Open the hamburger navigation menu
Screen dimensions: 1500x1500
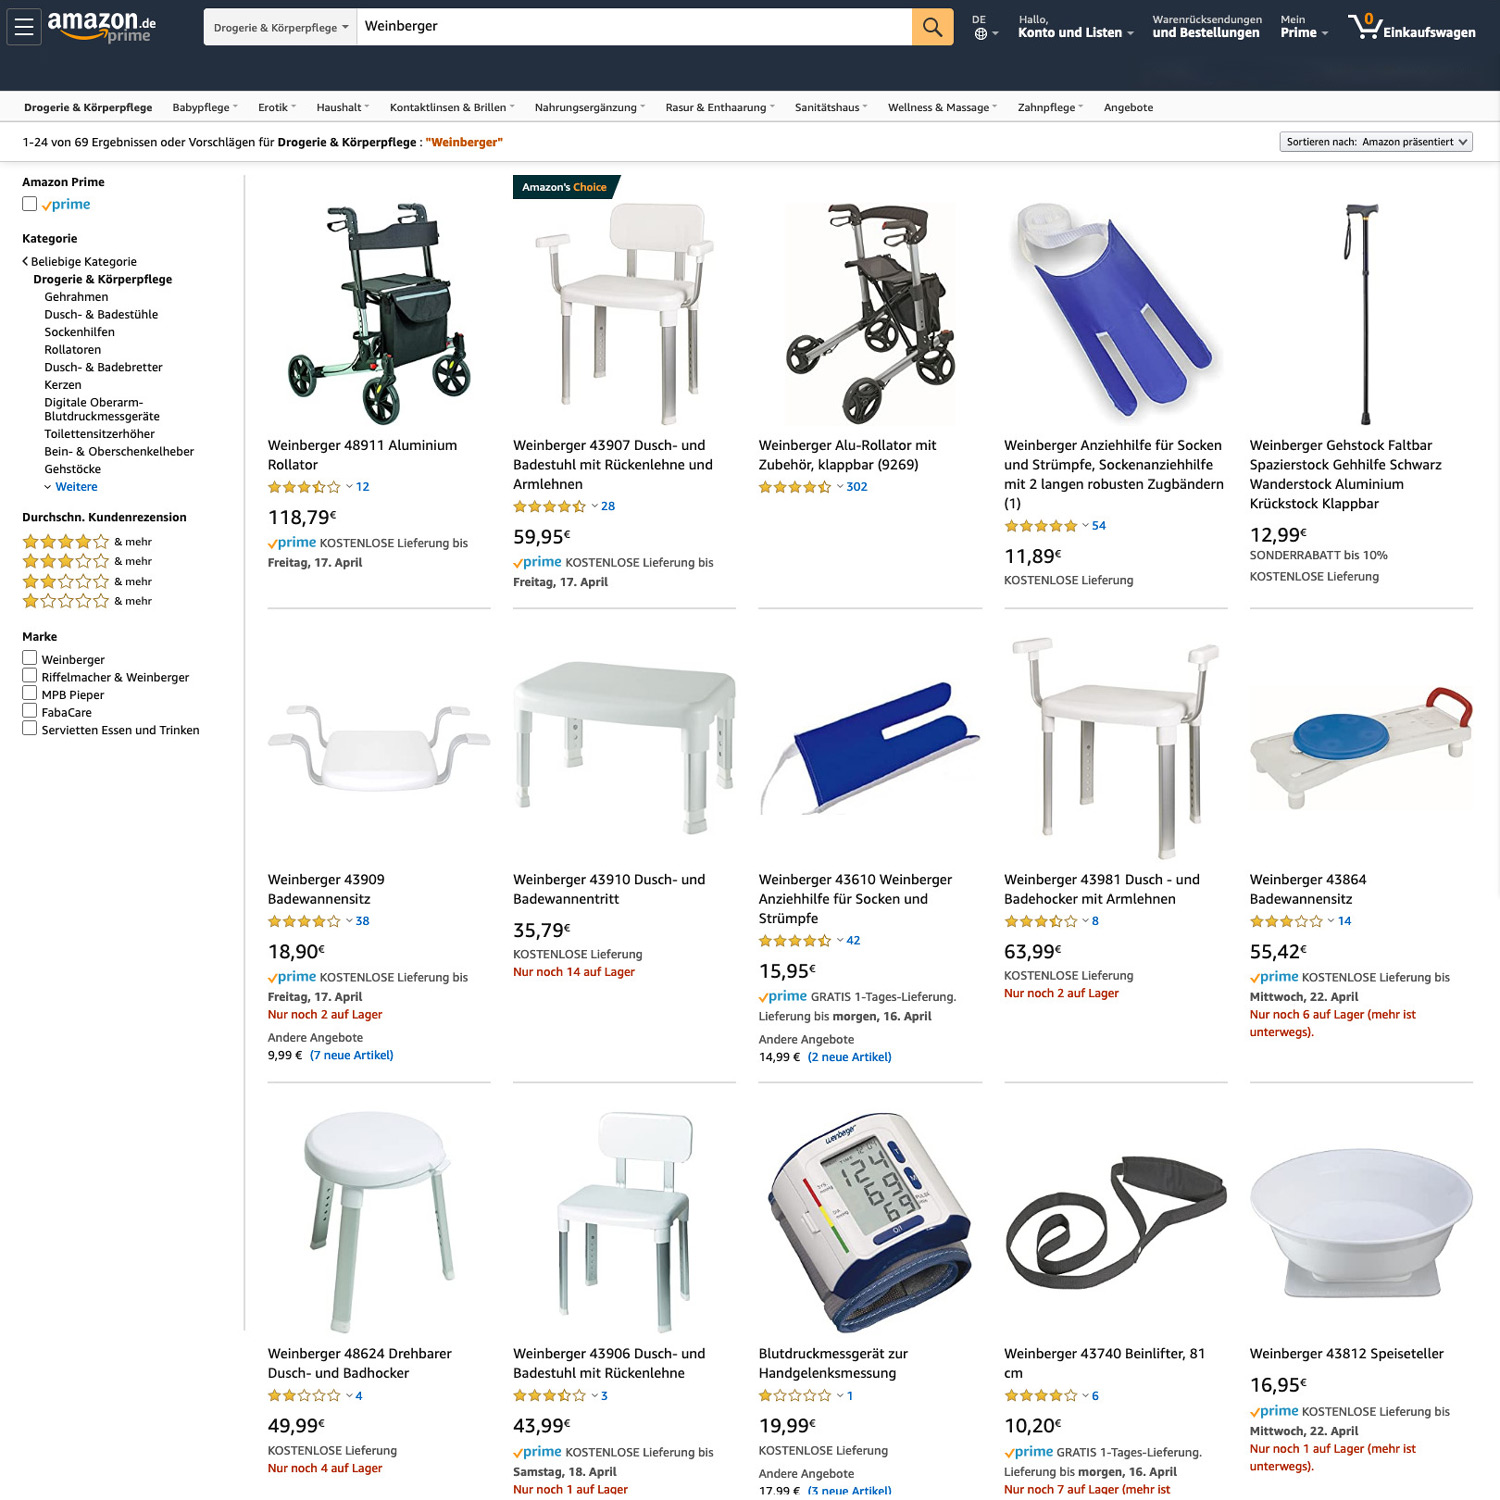[x=24, y=27]
